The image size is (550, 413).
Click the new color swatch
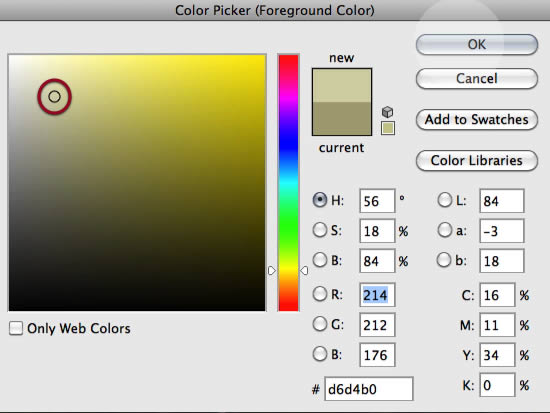tap(342, 85)
